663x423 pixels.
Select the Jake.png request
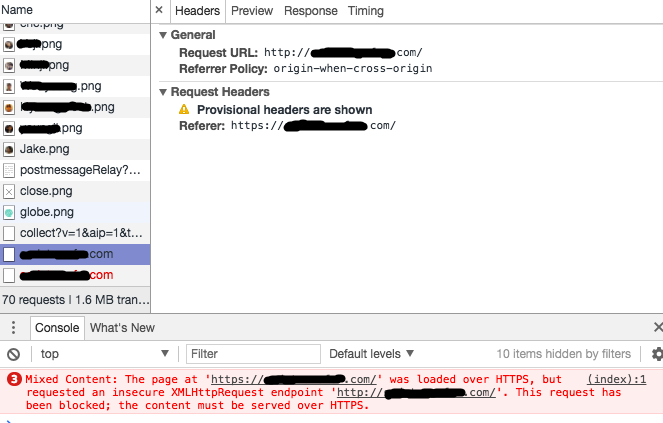click(x=75, y=149)
